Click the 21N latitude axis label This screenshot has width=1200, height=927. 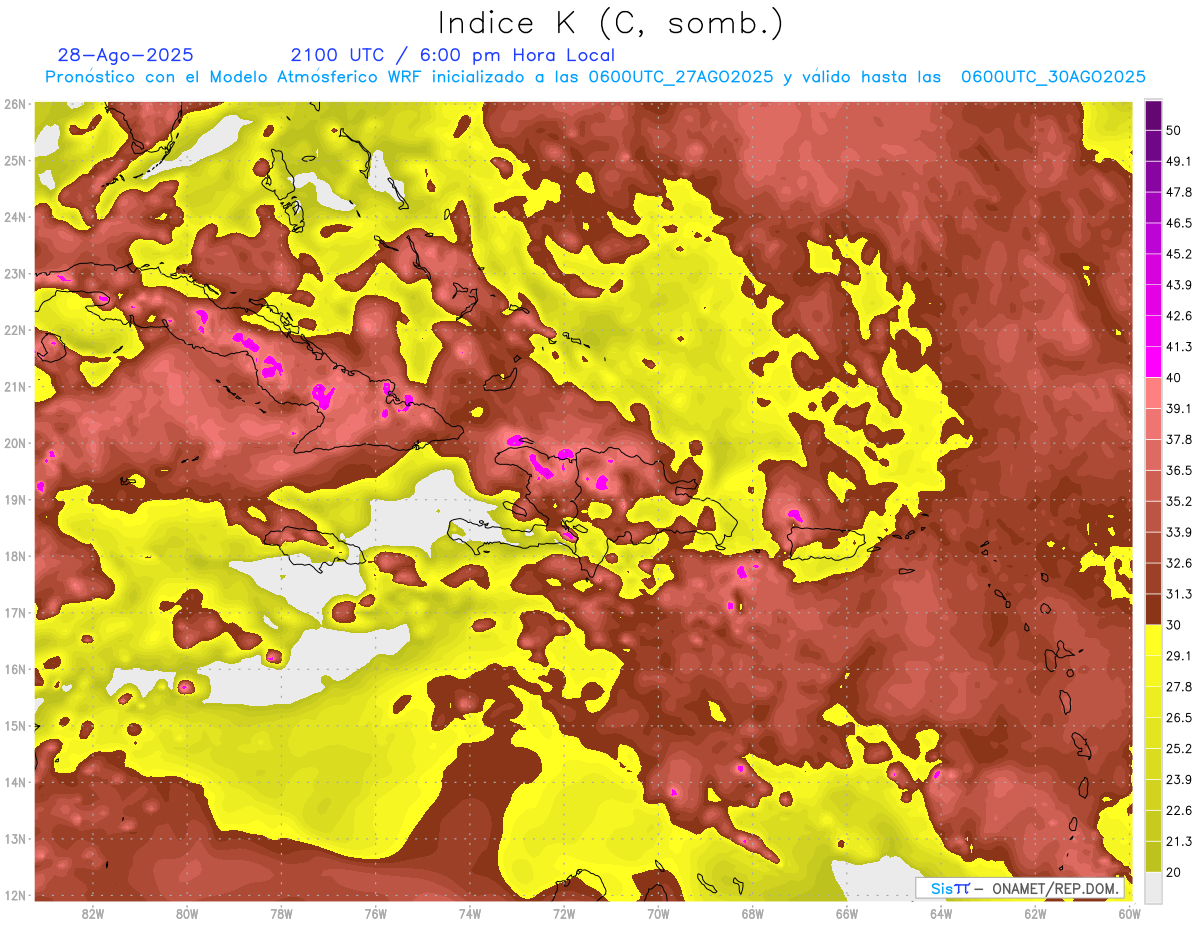tap(15, 386)
